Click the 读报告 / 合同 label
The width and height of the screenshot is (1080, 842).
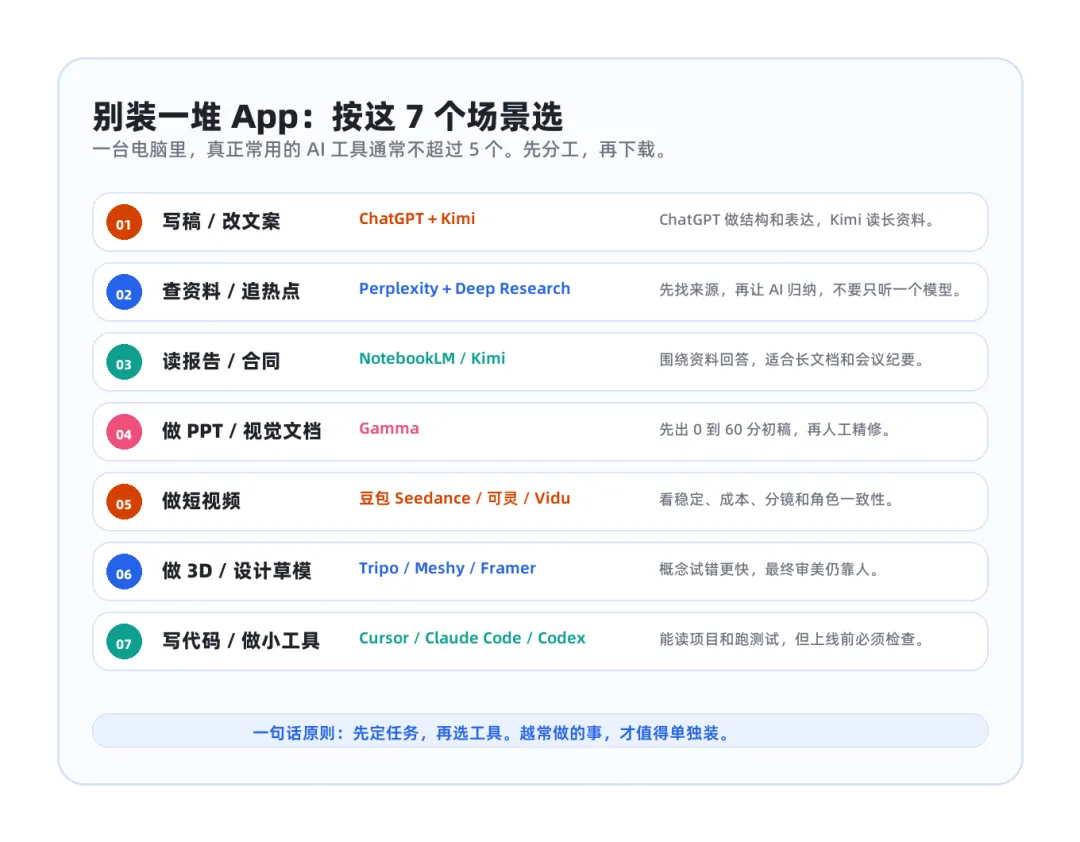(221, 362)
